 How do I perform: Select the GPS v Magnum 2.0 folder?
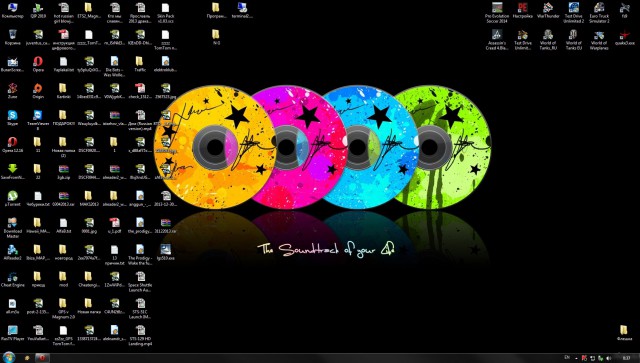[63, 309]
